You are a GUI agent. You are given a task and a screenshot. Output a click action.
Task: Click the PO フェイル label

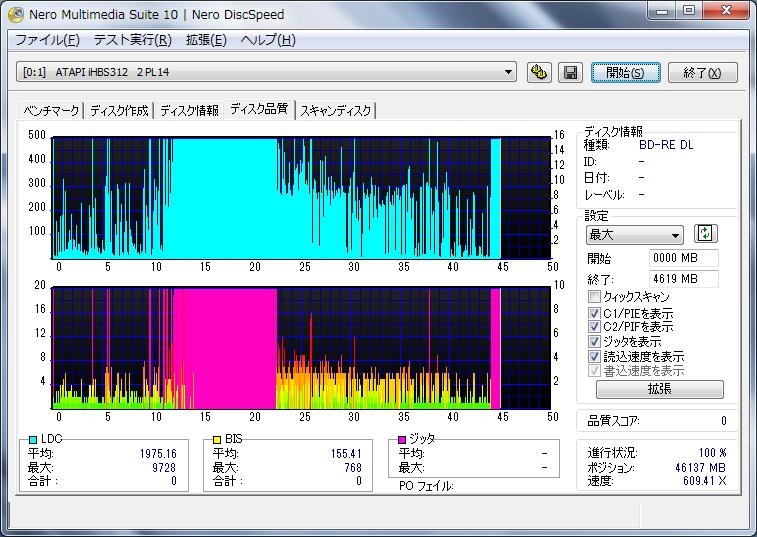[426, 486]
